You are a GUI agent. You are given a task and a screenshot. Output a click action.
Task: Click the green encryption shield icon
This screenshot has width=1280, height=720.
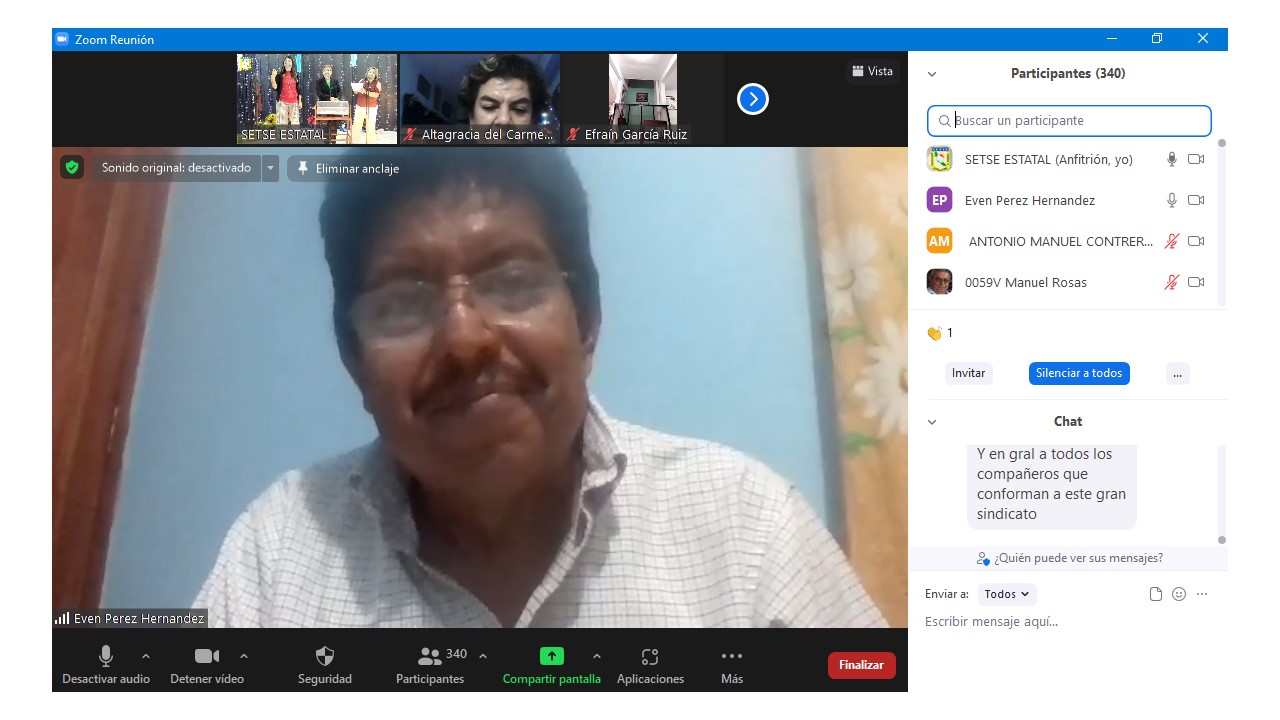click(x=71, y=168)
